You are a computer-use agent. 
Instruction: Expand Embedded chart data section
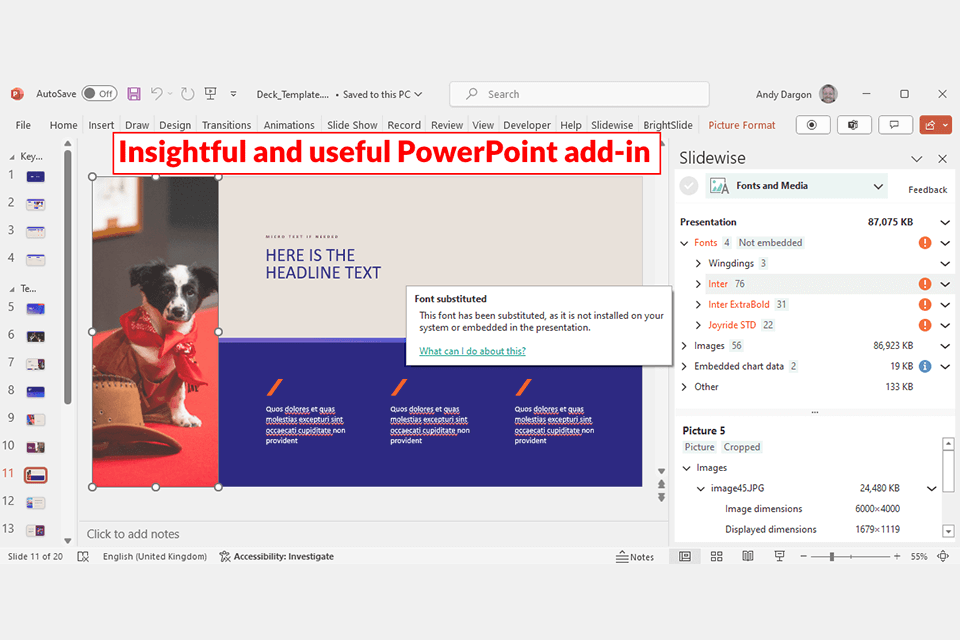tap(684, 366)
